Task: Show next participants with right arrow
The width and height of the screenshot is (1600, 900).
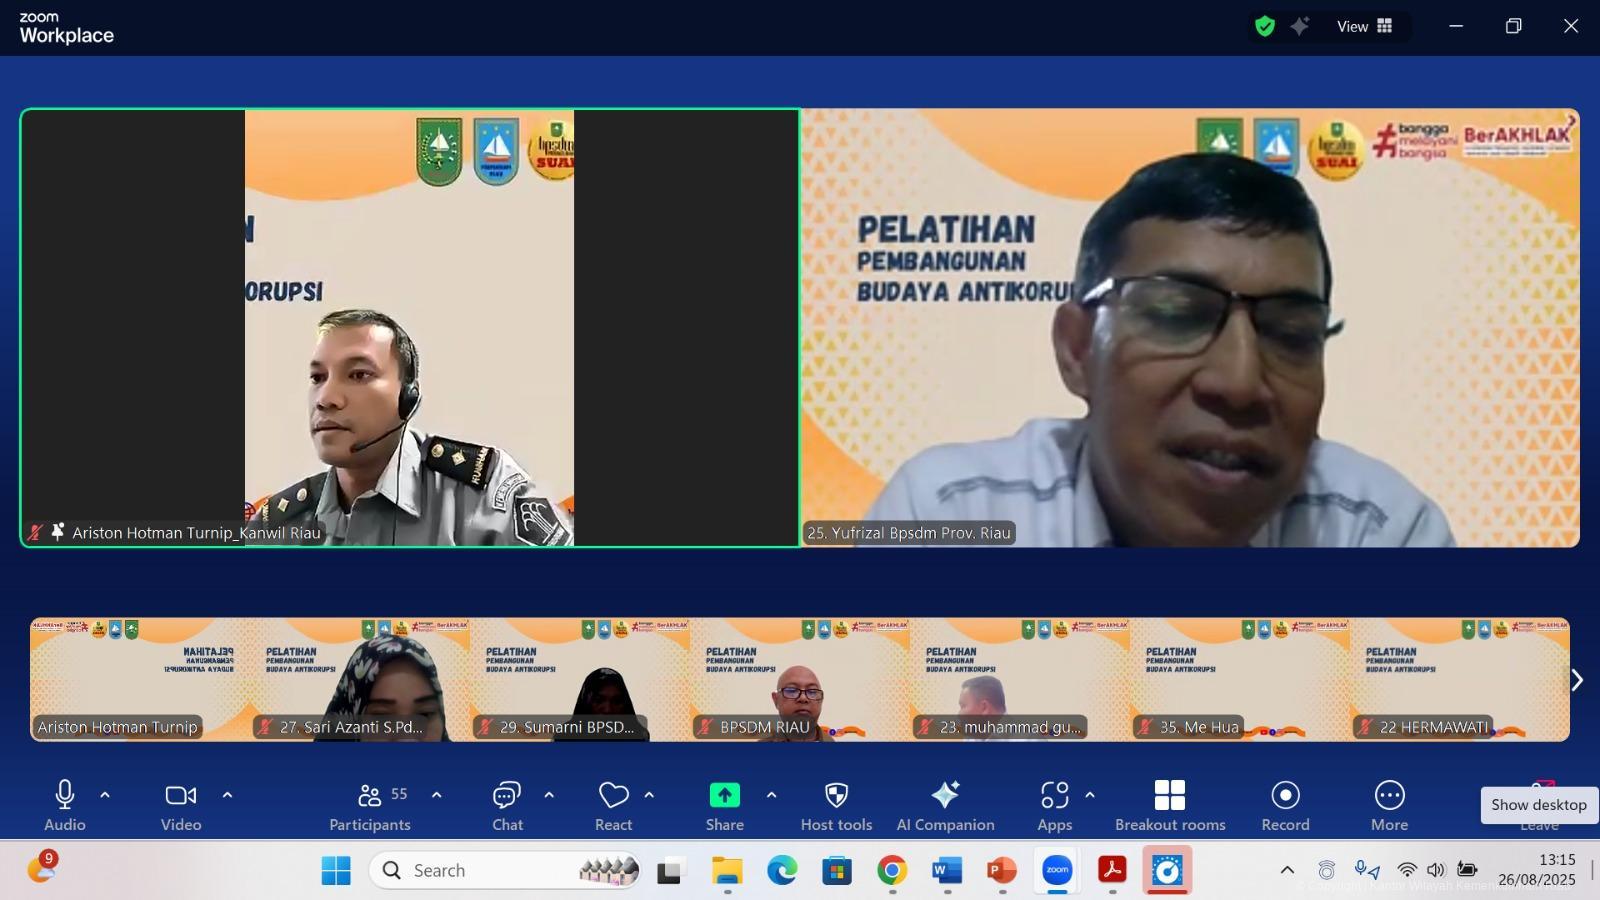Action: point(1577,680)
